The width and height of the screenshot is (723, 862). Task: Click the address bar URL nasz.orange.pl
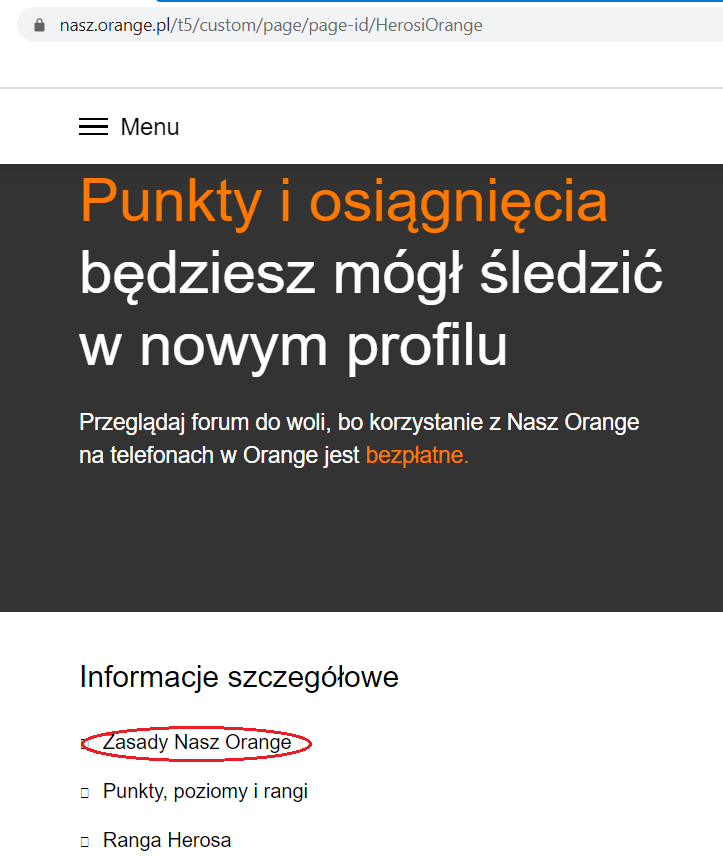point(271,25)
